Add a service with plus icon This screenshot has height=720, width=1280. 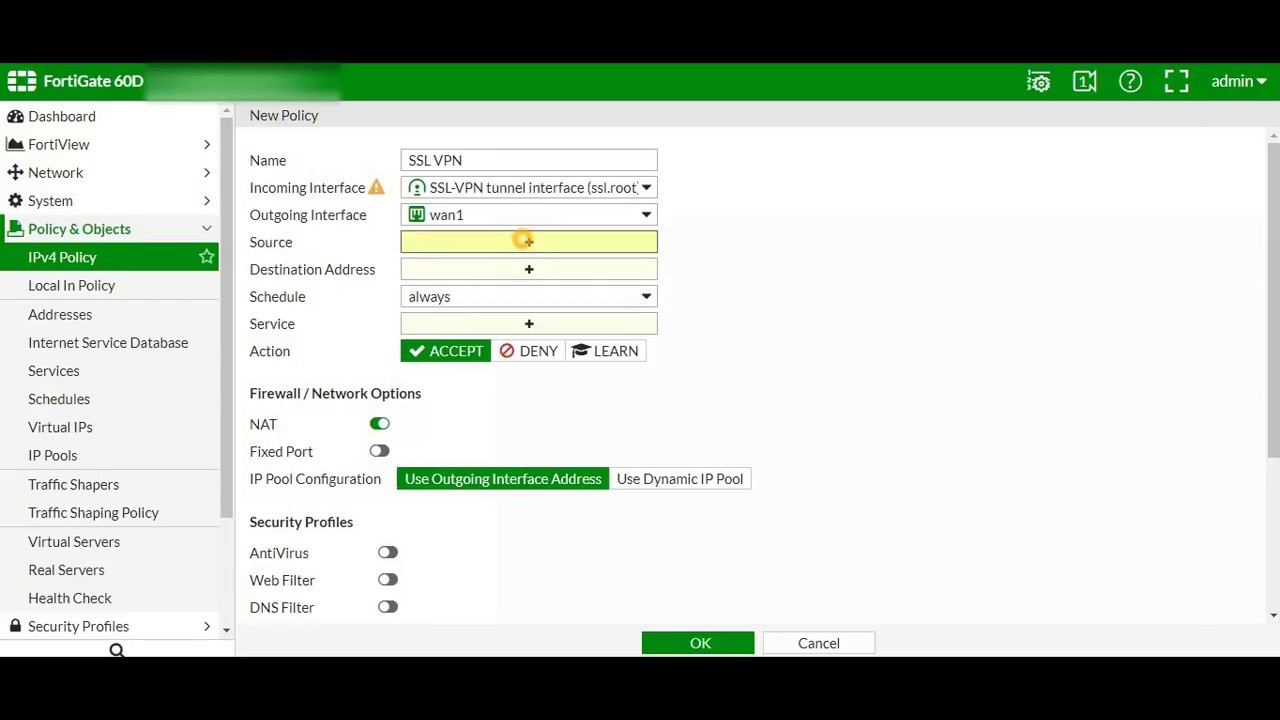click(x=529, y=323)
